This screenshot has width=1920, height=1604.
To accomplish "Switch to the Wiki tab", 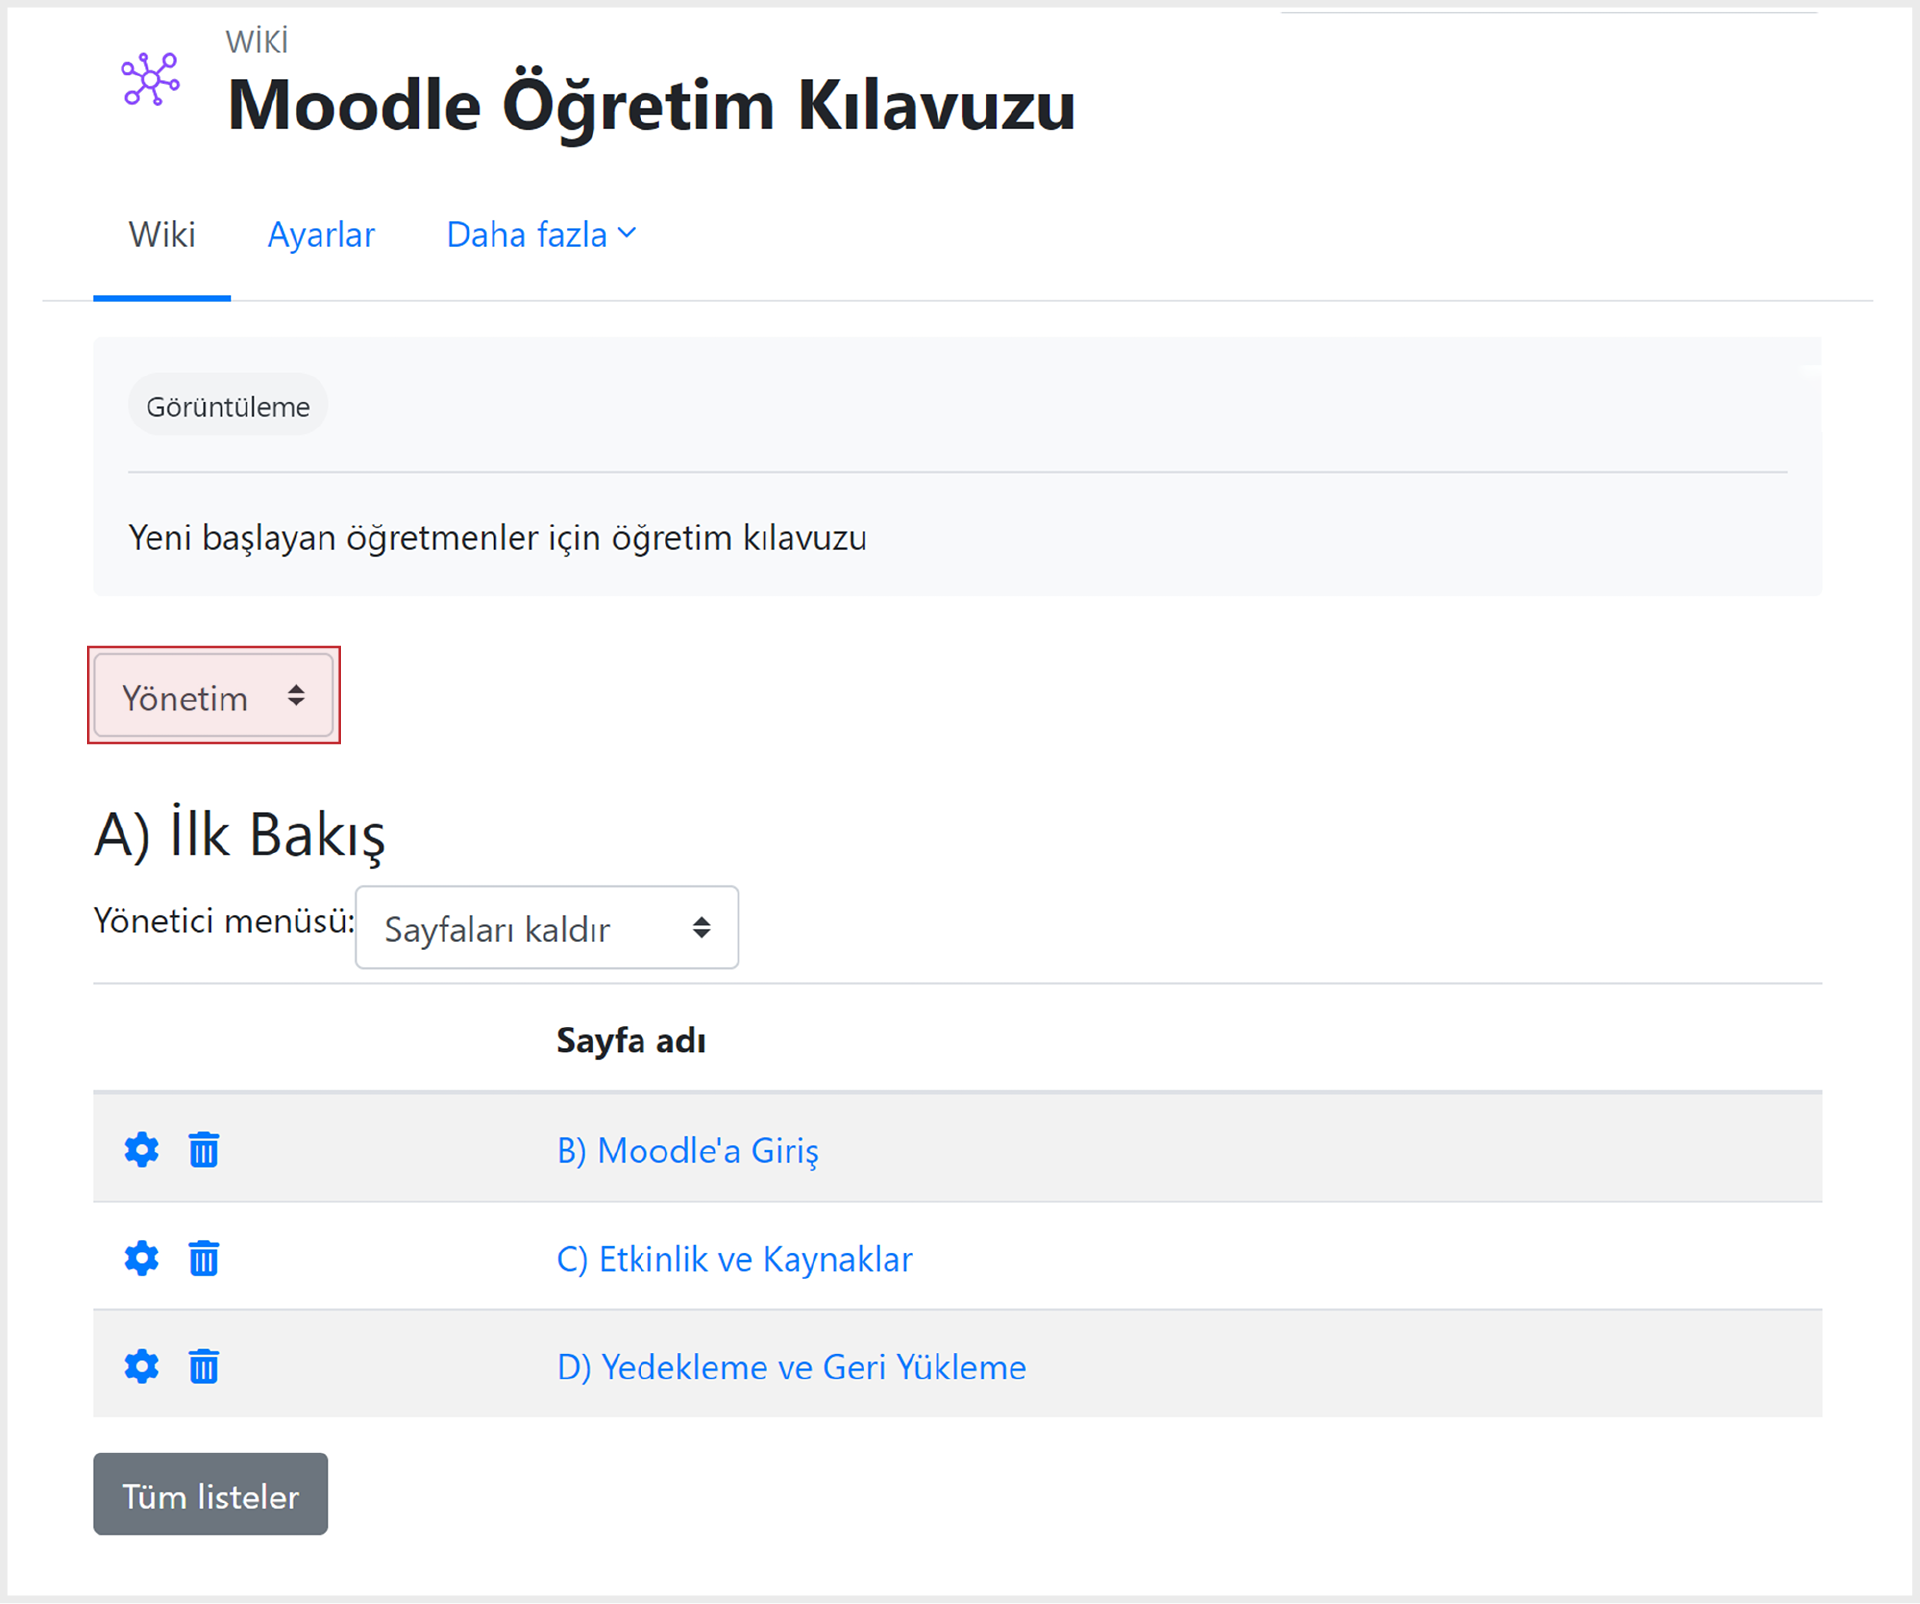I will click(x=162, y=235).
